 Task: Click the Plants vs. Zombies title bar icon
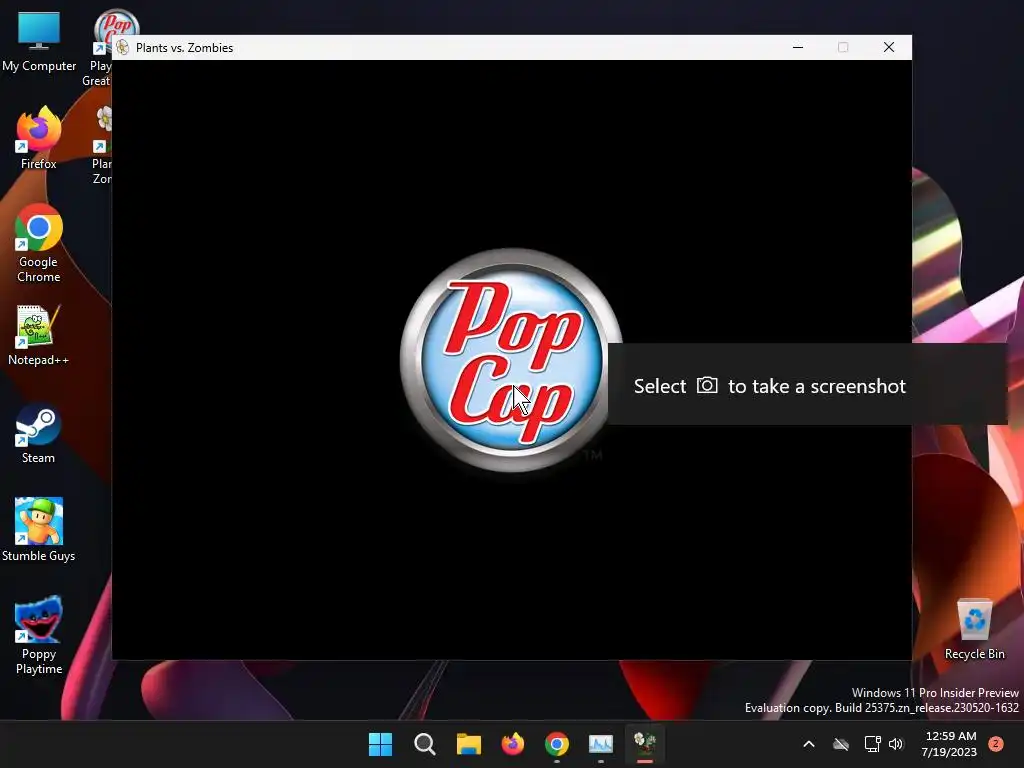point(122,47)
